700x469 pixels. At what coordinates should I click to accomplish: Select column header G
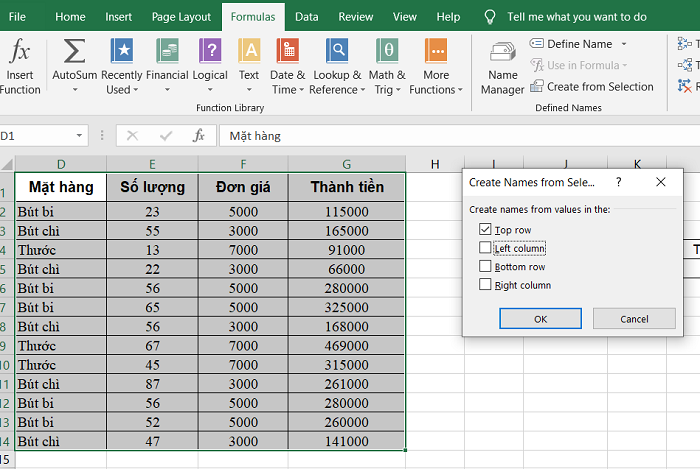[346, 164]
